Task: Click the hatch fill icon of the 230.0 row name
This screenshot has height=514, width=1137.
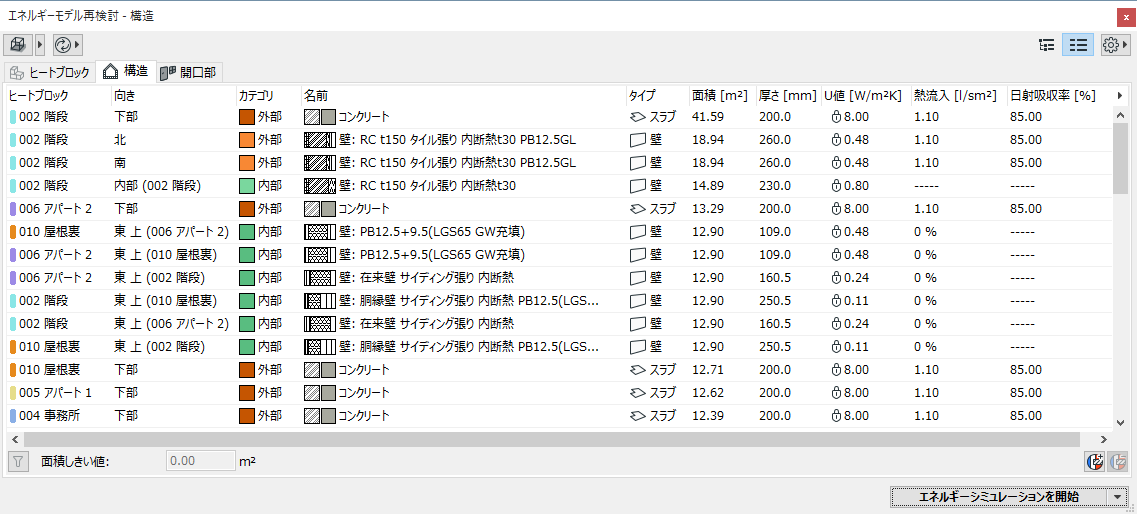Action: pyautogui.click(x=320, y=186)
